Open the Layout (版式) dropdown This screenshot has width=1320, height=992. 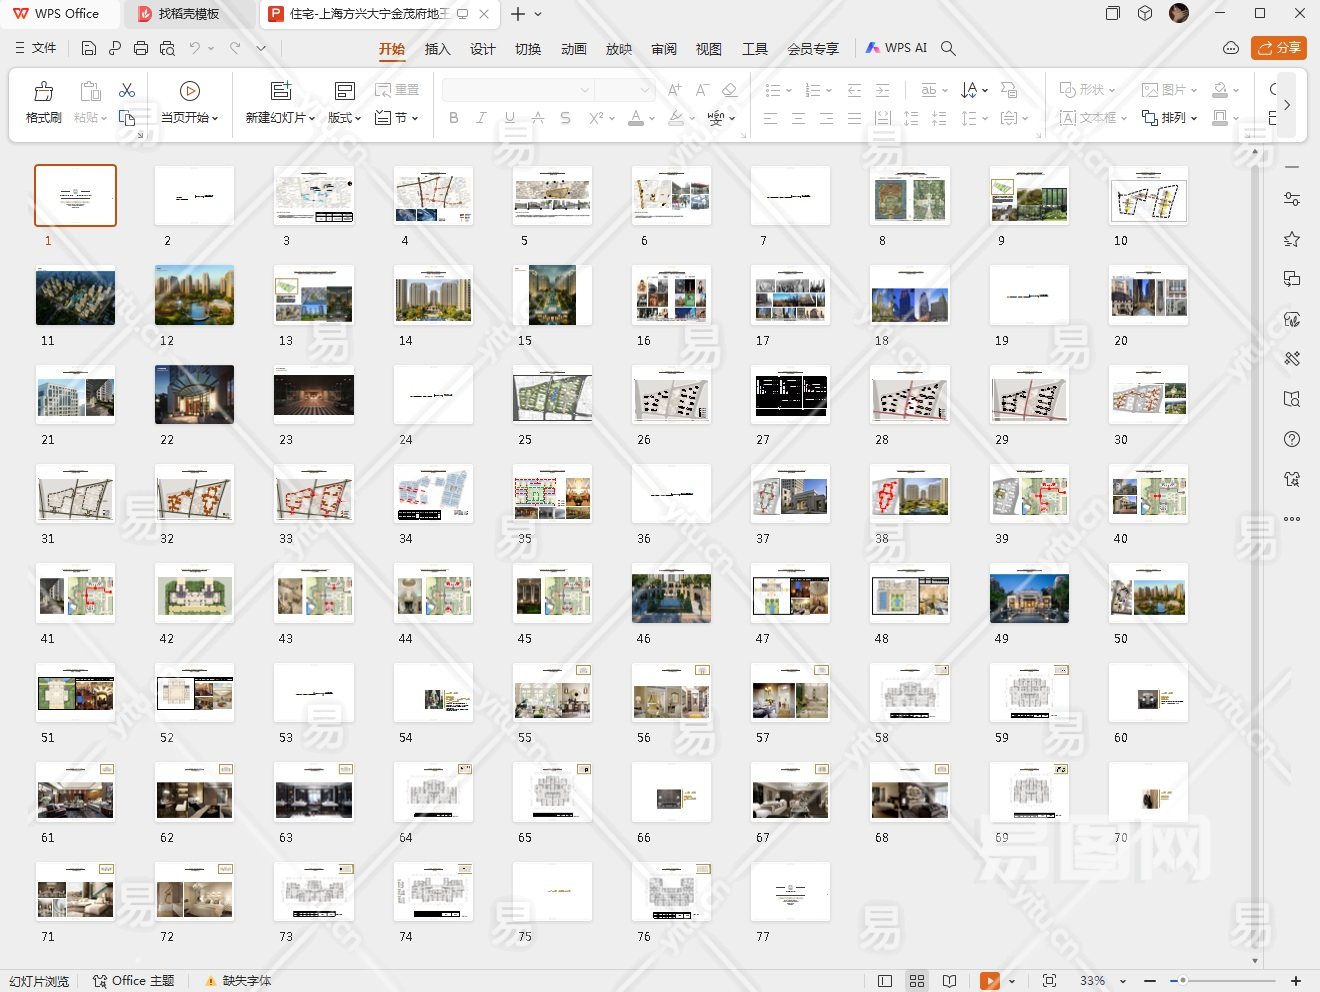[x=344, y=118]
